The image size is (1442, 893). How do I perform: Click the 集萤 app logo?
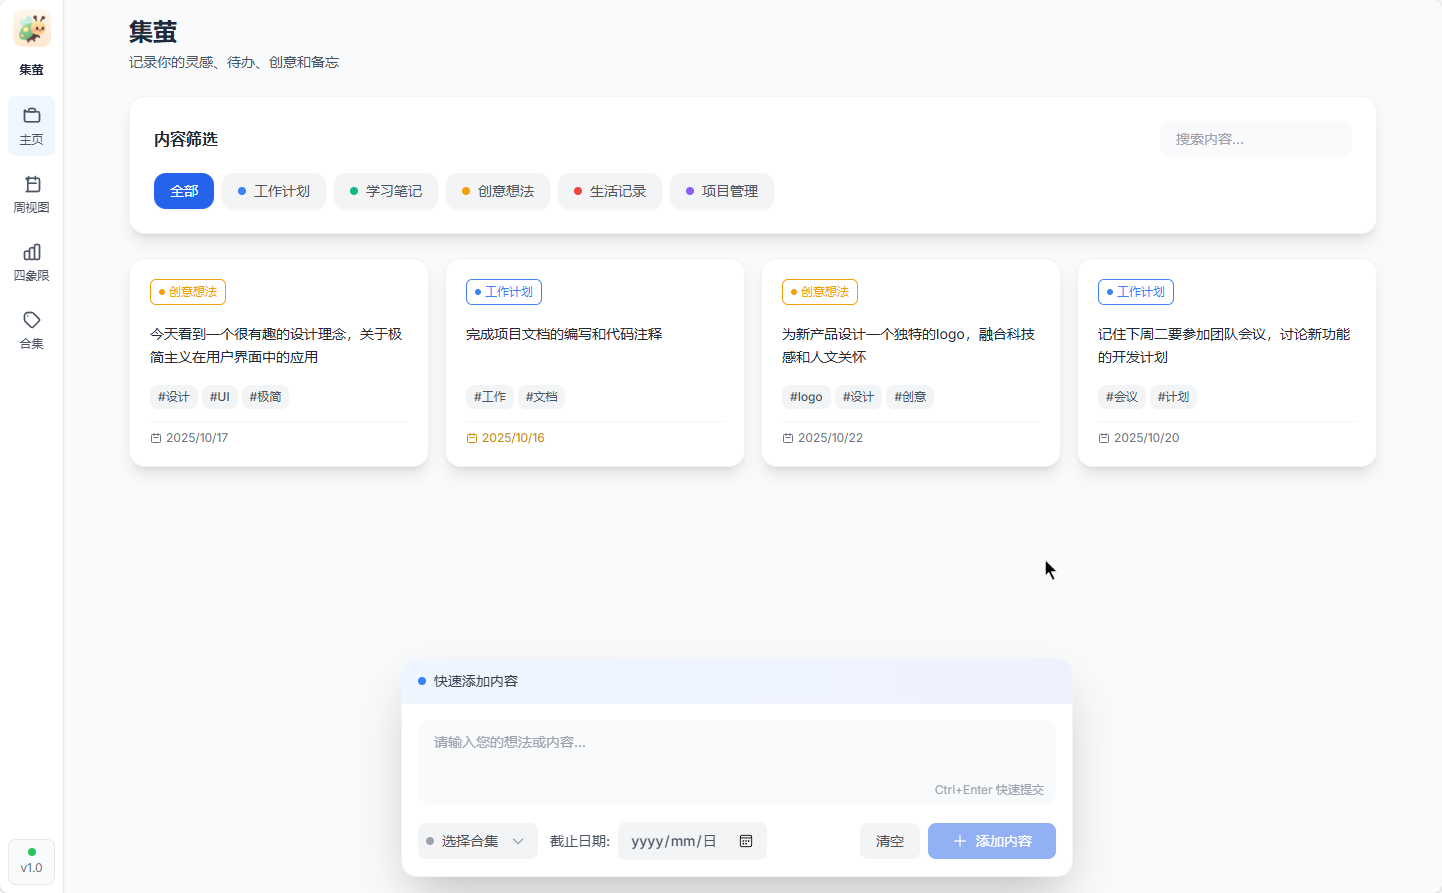click(31, 29)
